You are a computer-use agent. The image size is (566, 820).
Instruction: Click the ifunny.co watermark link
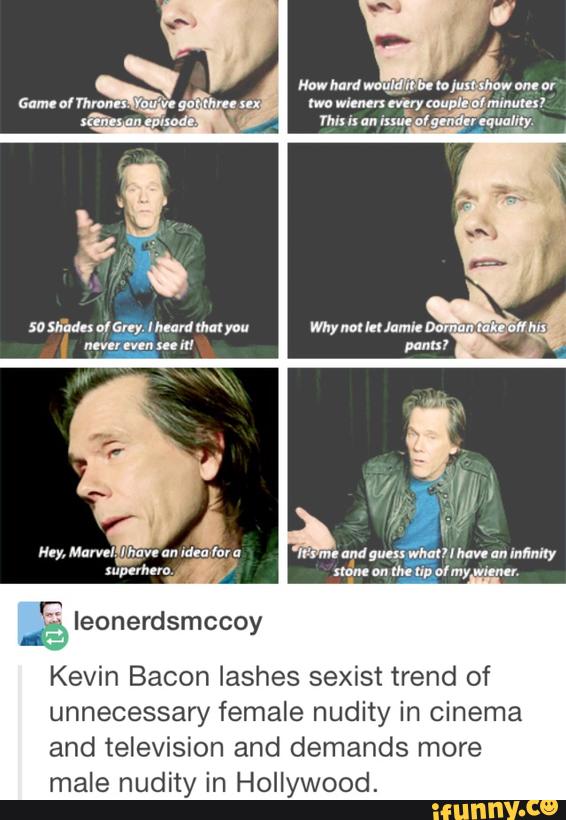(494, 809)
